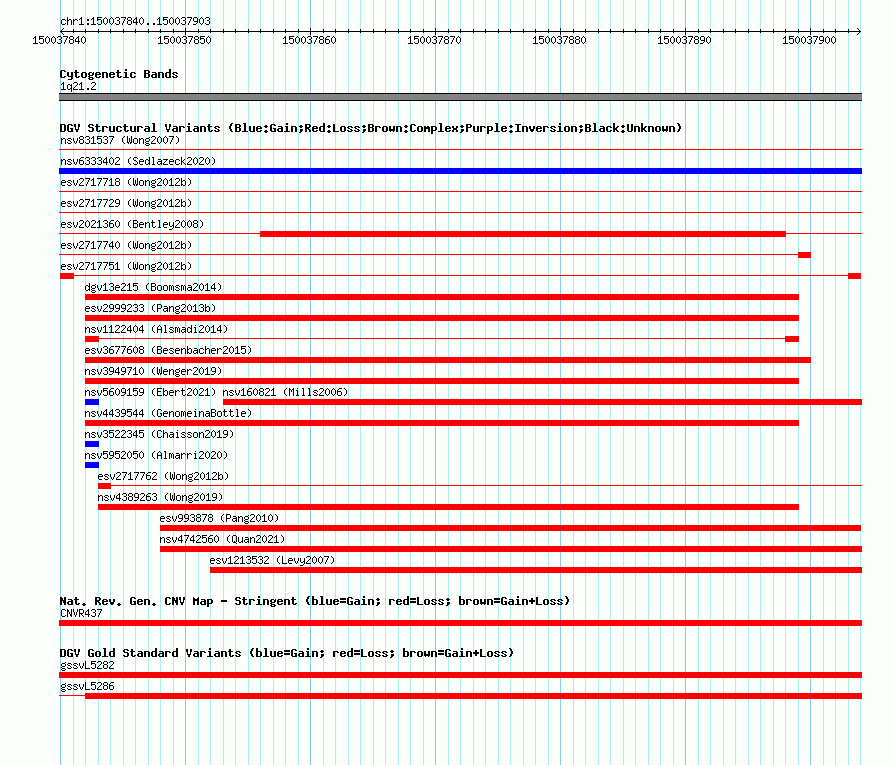The image size is (890, 765).
Task: Open variant nsv3949710 (Wenger2019)
Action: tap(153, 371)
